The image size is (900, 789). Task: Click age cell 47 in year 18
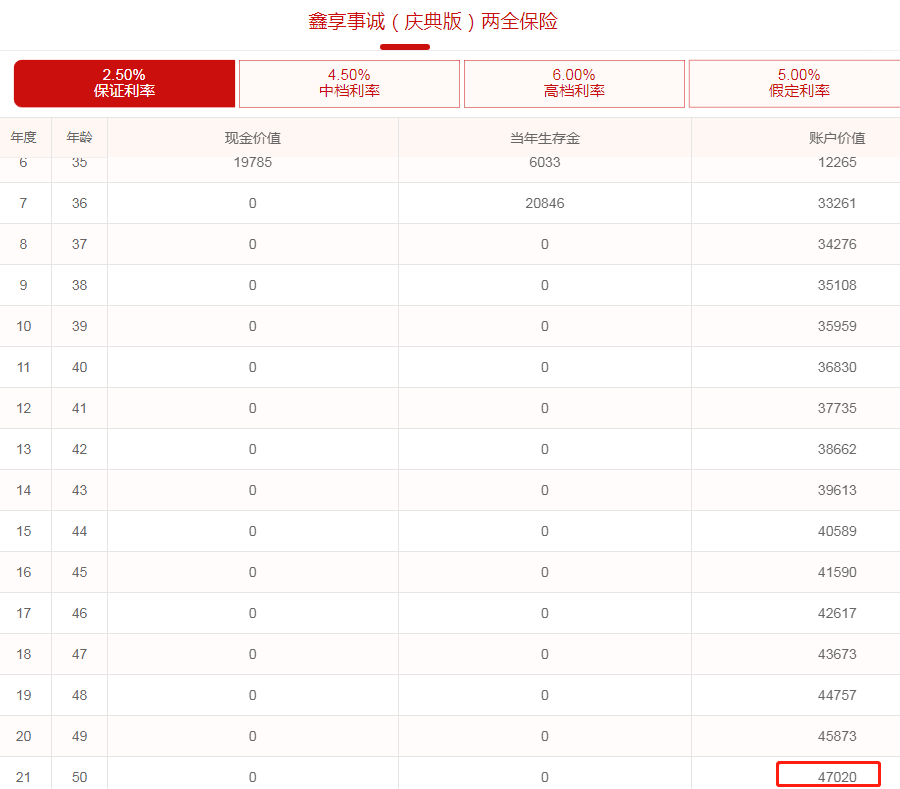click(79, 654)
